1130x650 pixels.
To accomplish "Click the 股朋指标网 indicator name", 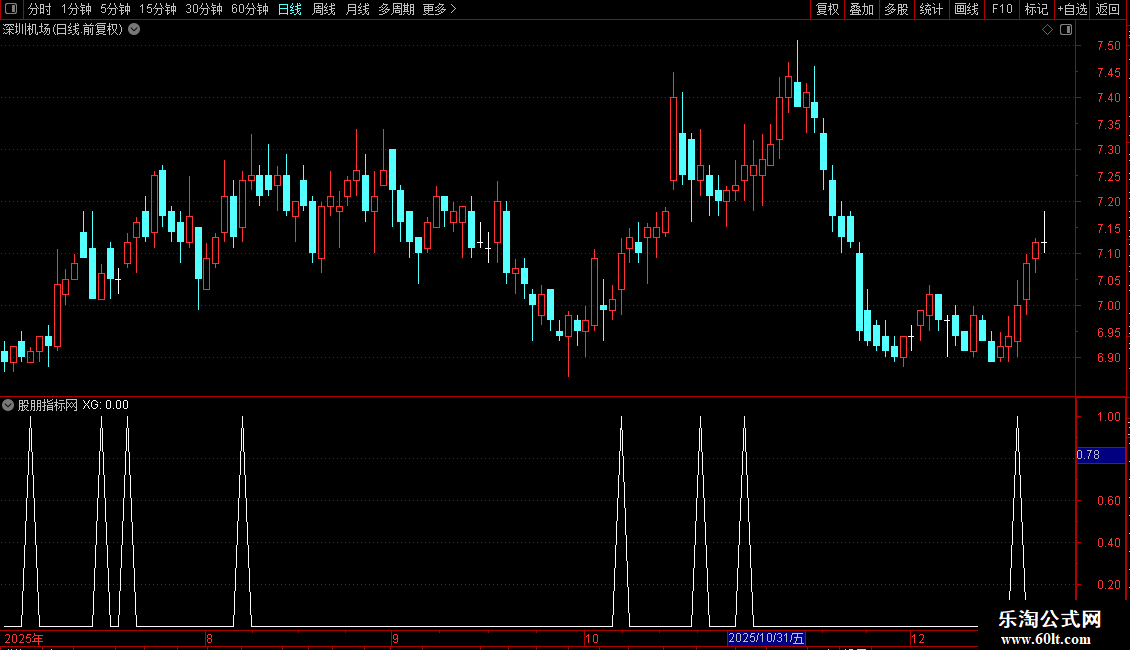I will click(x=48, y=405).
